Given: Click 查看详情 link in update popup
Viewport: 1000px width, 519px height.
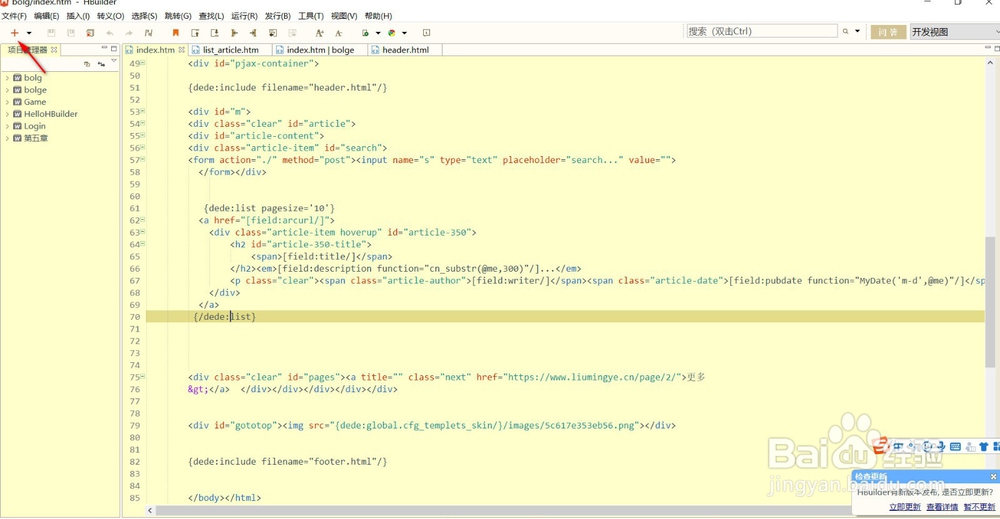Looking at the screenshot, I should tap(942, 507).
